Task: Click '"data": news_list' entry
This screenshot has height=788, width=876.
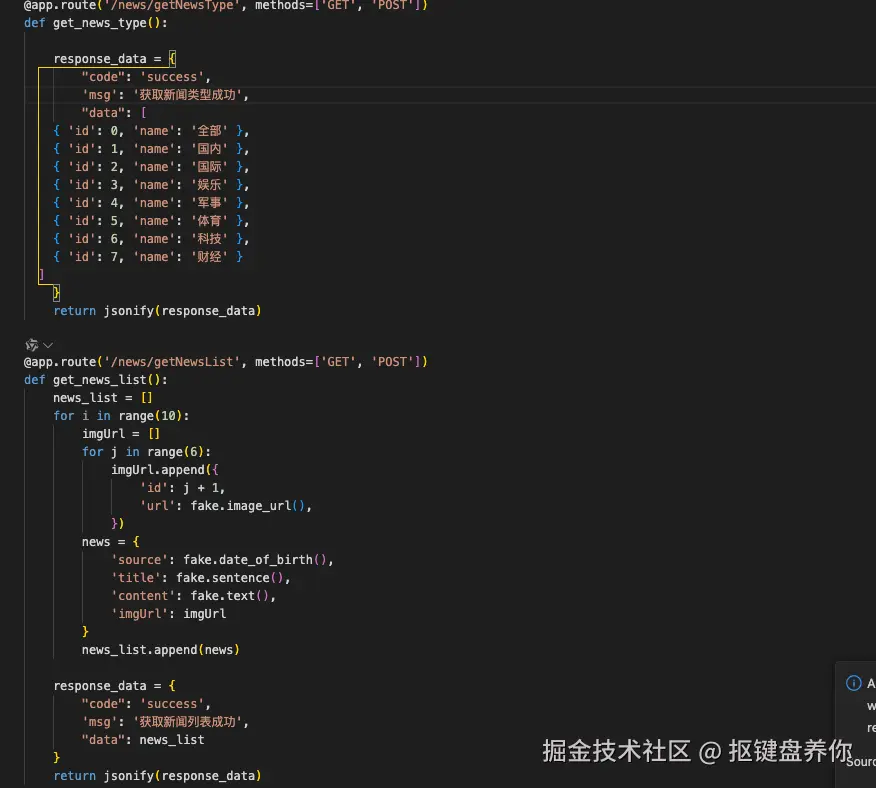Action: [x=143, y=740]
